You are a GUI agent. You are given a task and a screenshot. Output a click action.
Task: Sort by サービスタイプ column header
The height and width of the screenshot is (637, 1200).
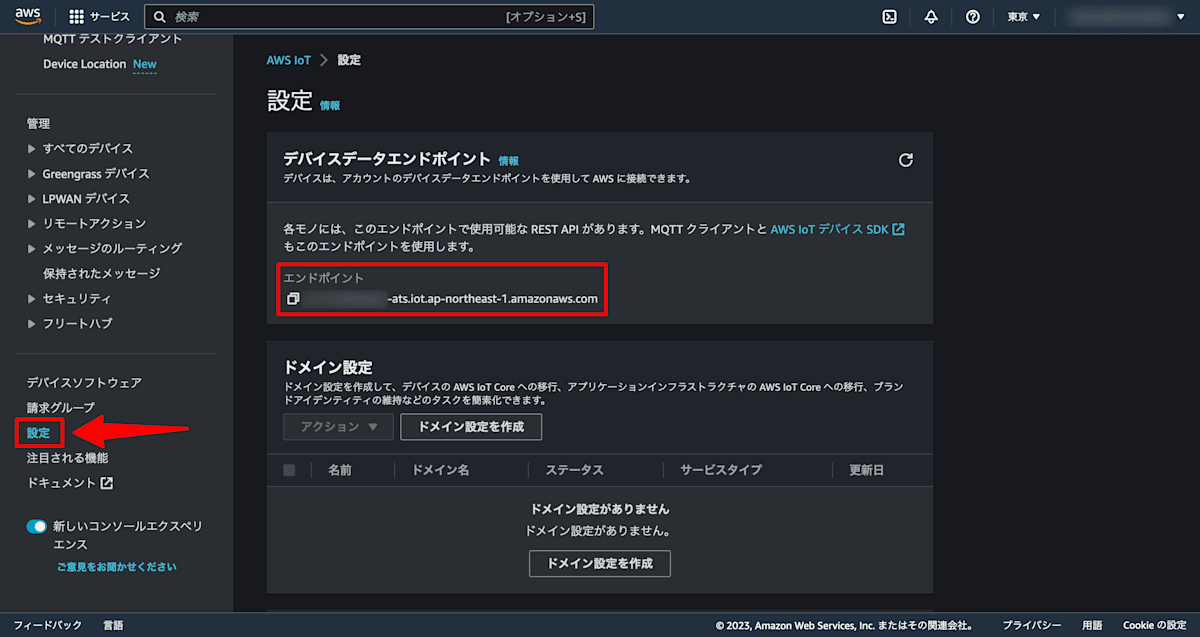(721, 470)
